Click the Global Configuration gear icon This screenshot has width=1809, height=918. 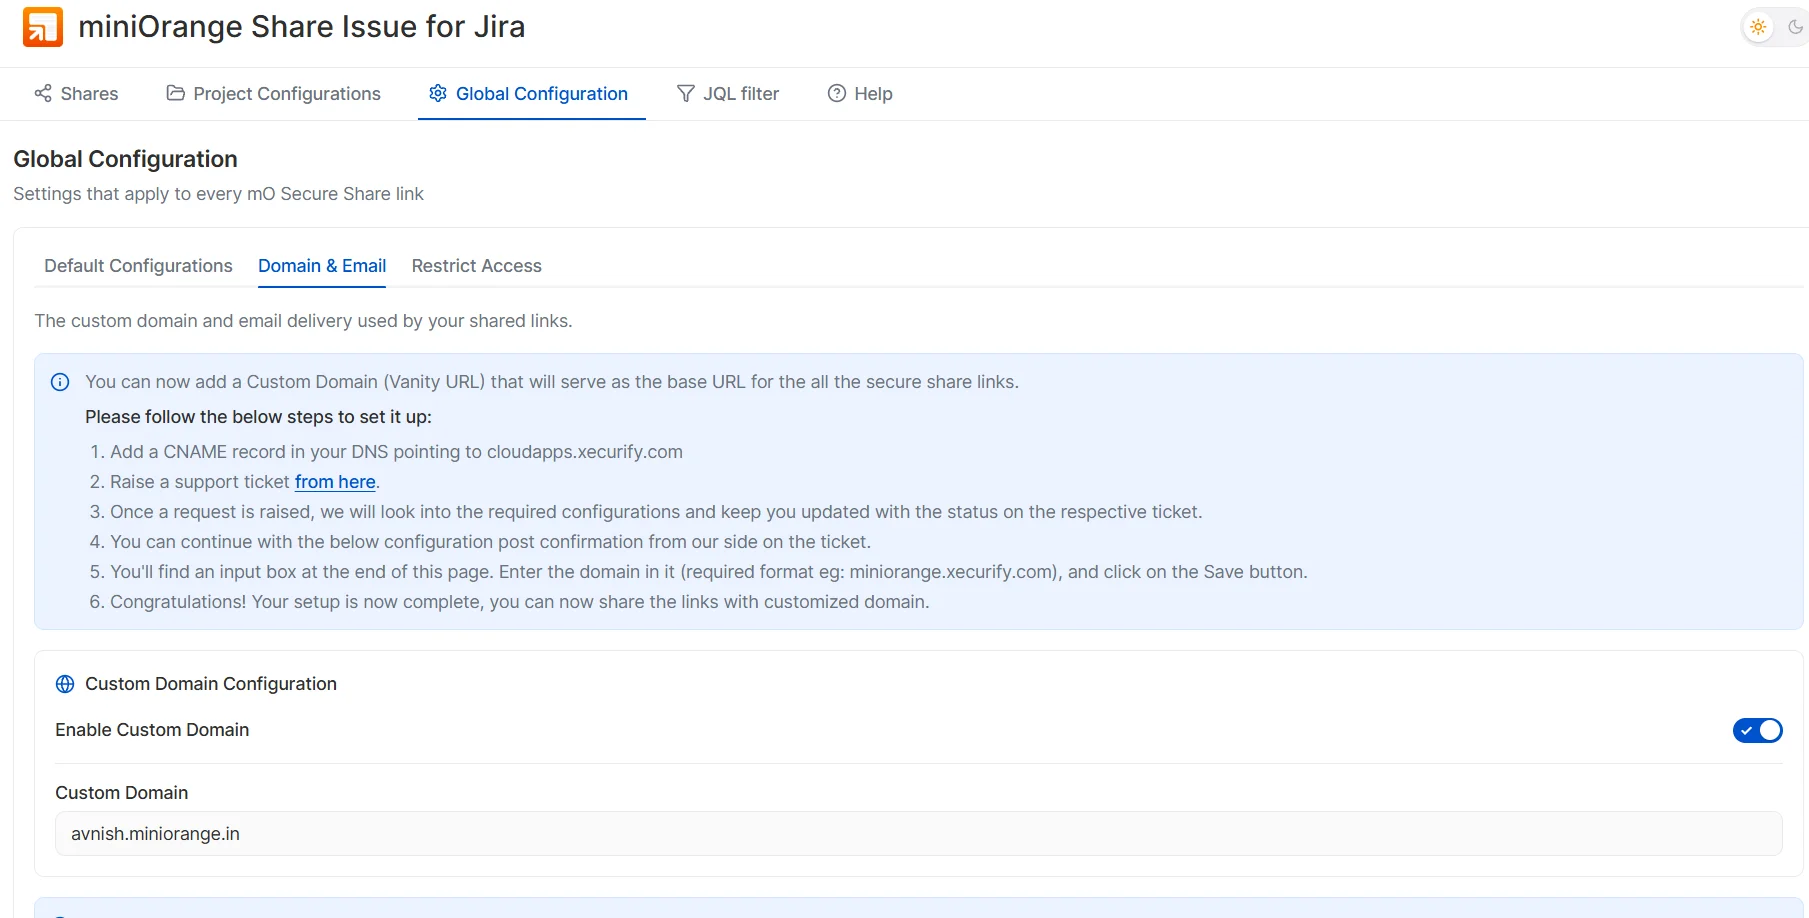pos(438,93)
